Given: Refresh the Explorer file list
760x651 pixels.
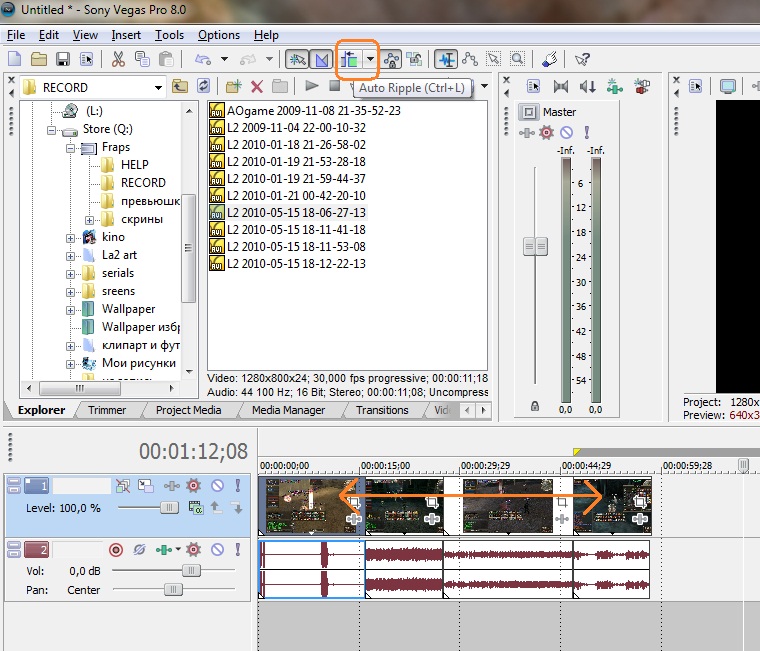Looking at the screenshot, I should tap(204, 87).
